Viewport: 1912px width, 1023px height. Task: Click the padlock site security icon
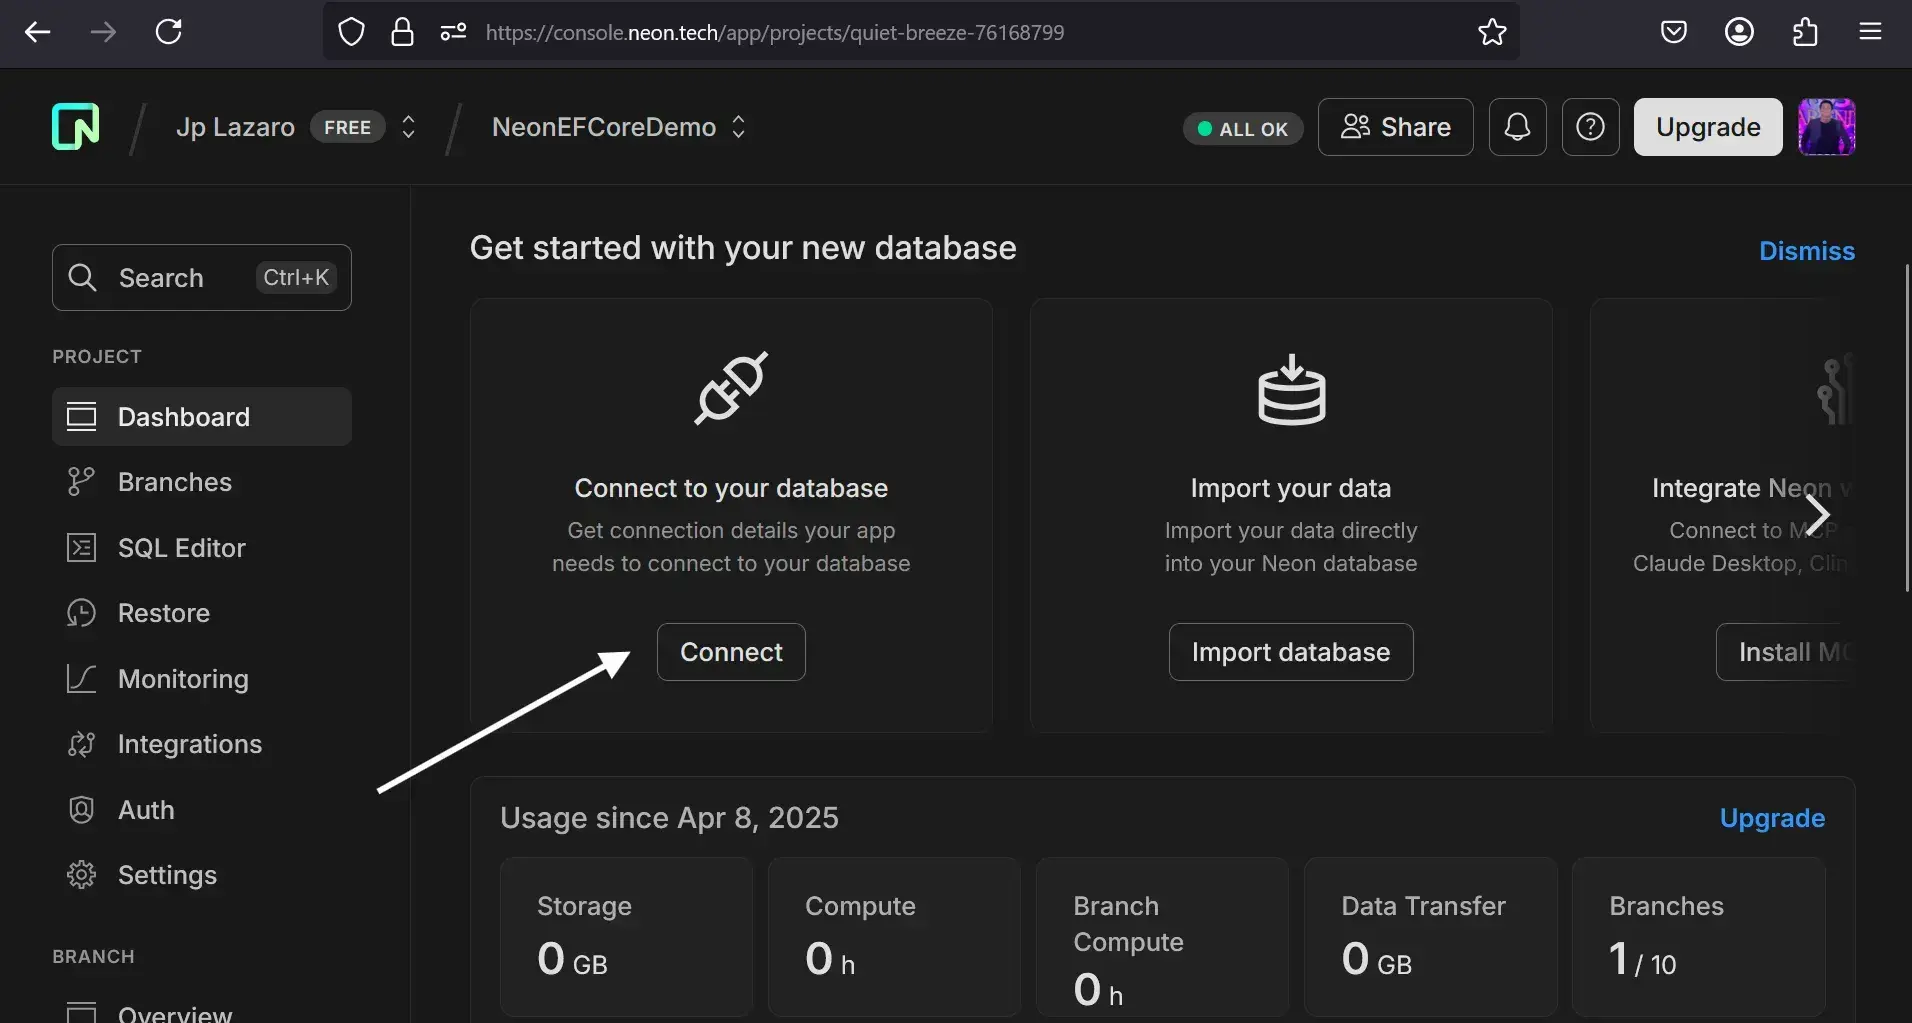point(402,32)
